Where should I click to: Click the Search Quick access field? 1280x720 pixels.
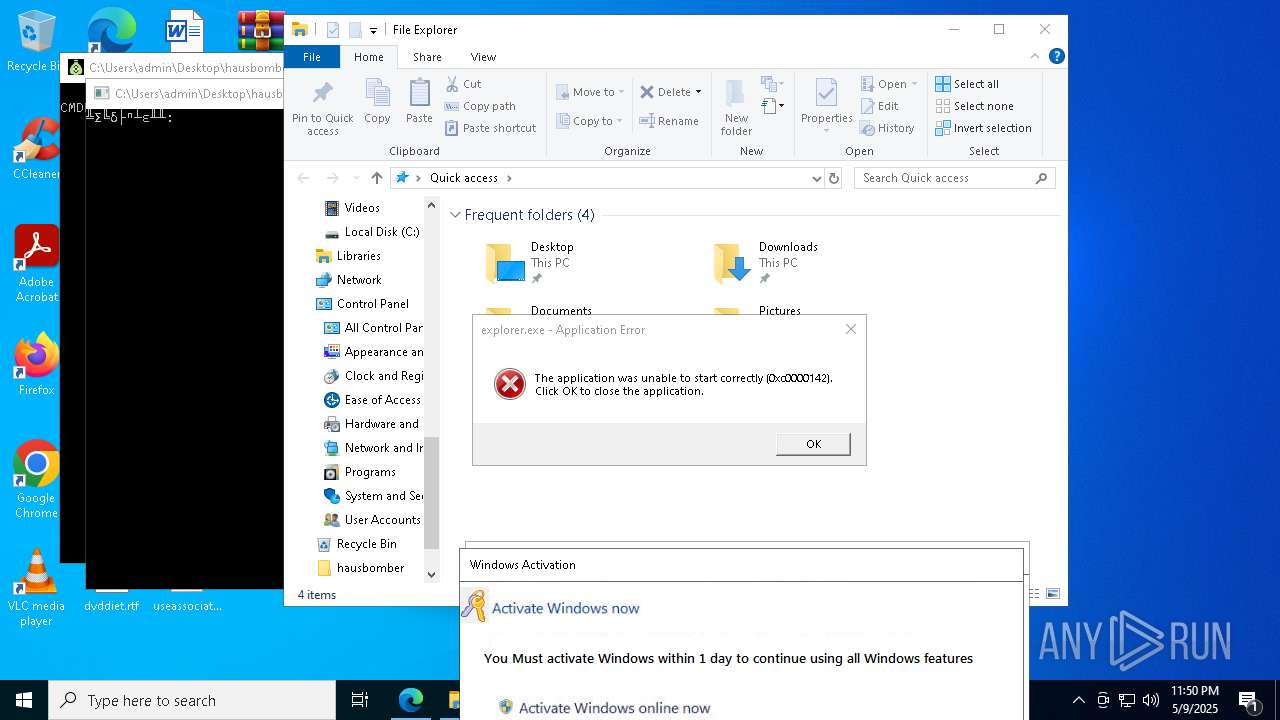[954, 178]
